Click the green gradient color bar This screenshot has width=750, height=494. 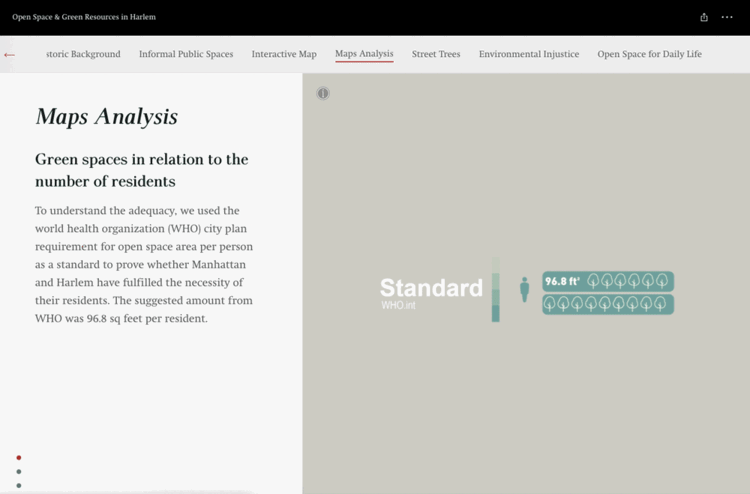(496, 289)
